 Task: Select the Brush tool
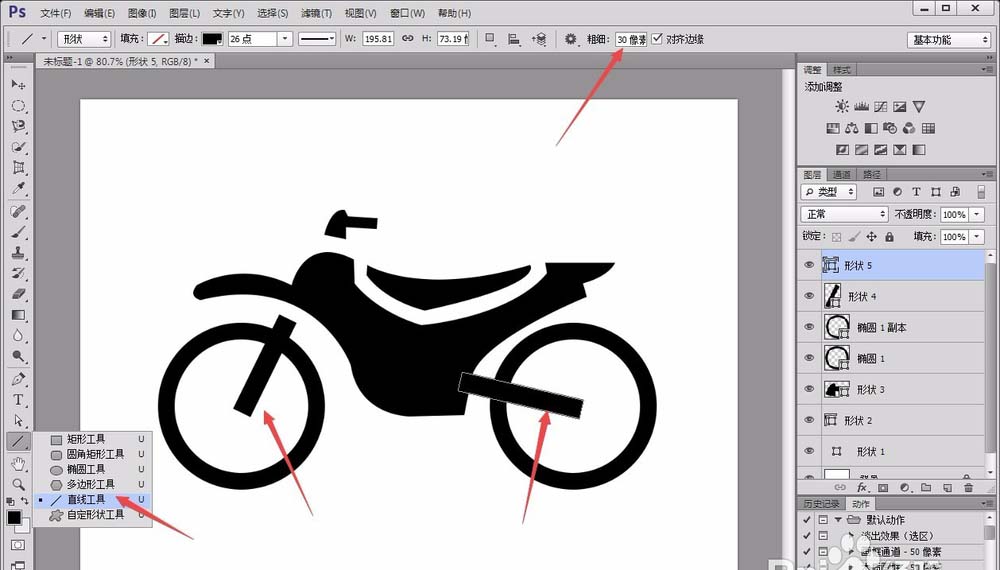(x=18, y=232)
